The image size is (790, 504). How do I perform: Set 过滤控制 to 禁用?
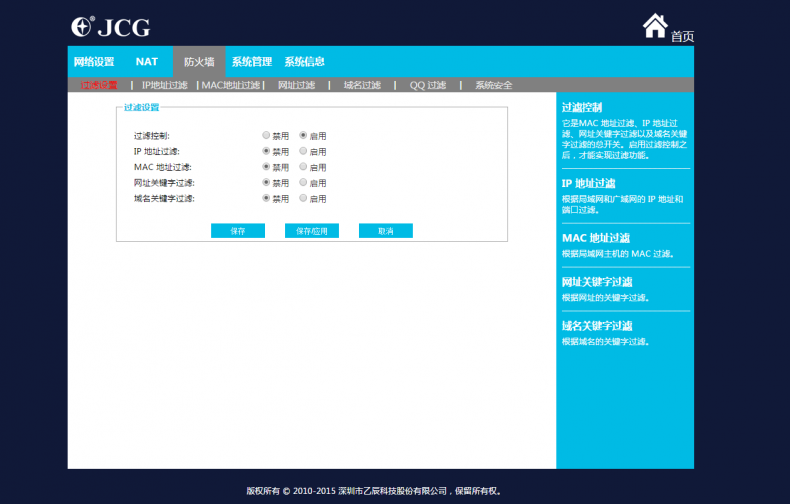click(x=266, y=135)
